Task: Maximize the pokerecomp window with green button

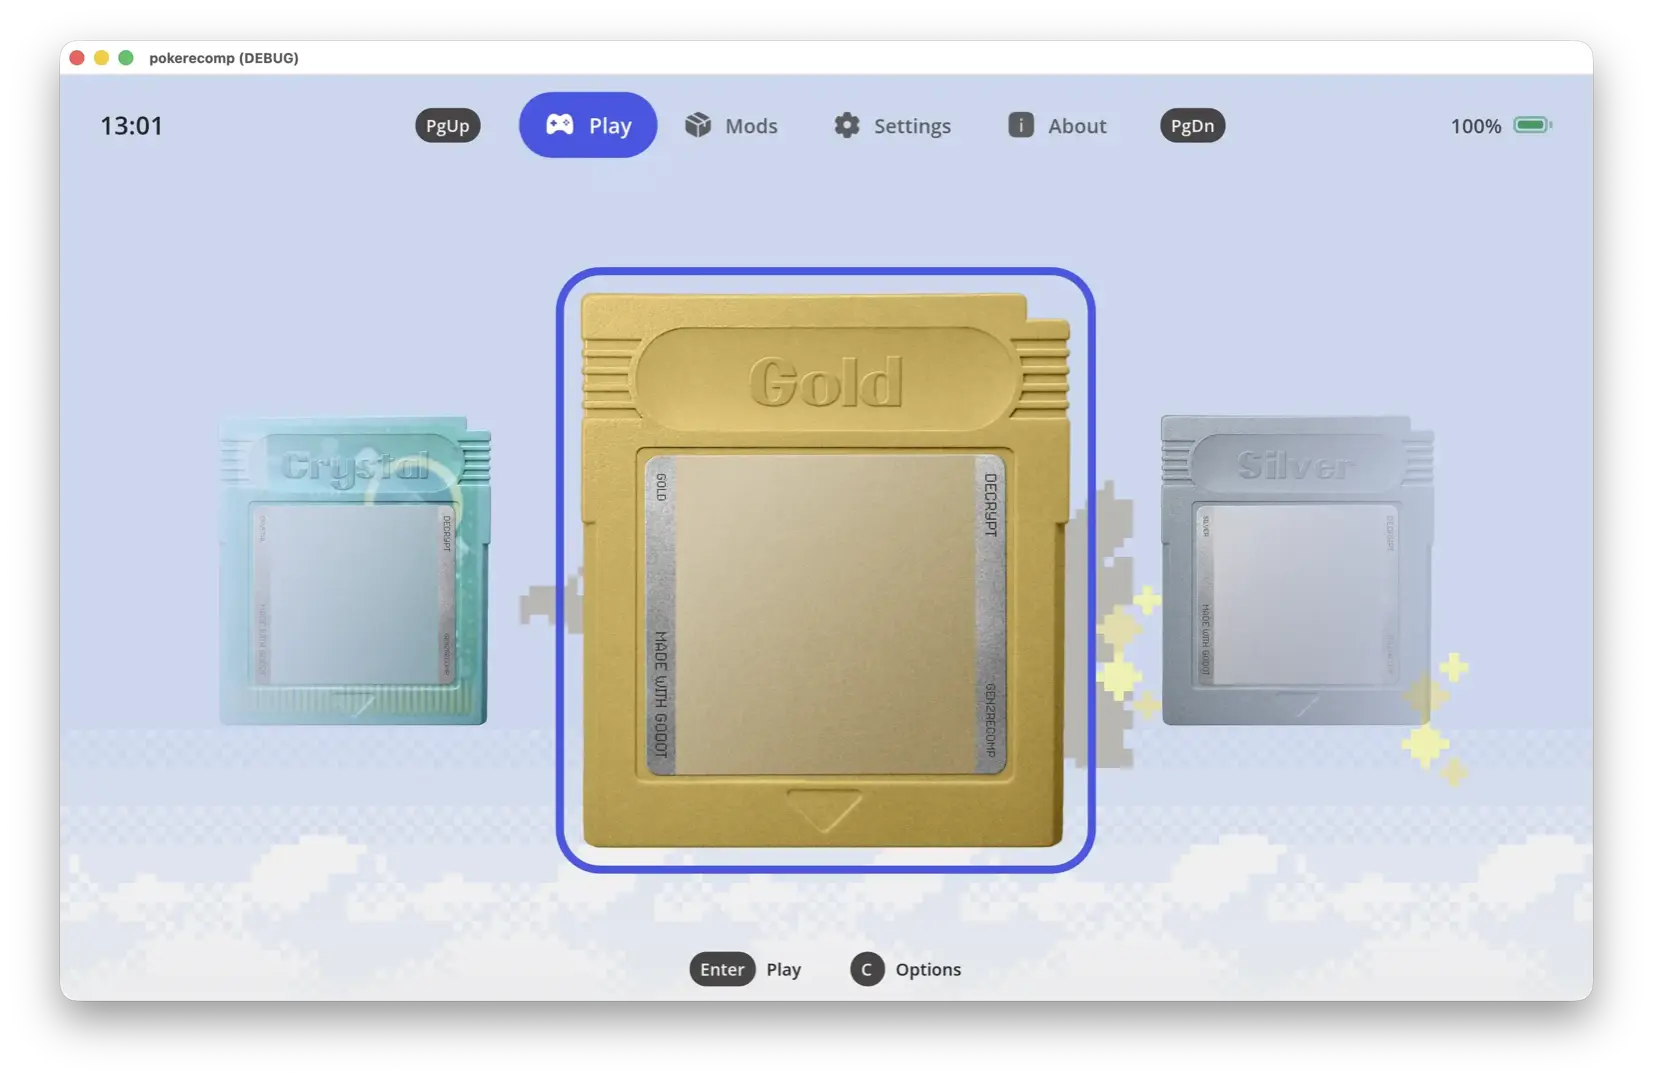Action: pos(126,58)
